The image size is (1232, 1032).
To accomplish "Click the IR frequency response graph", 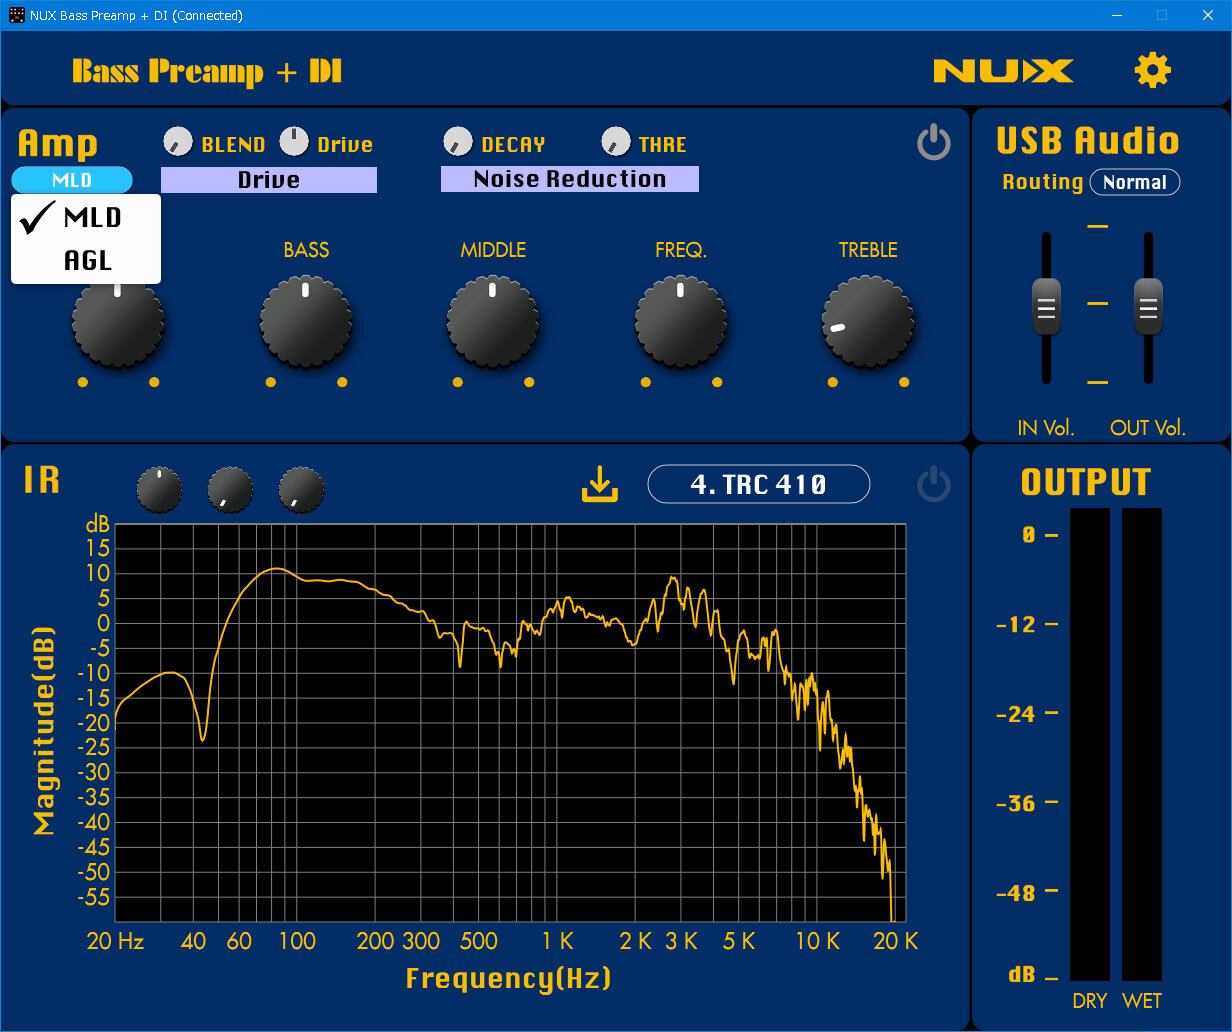I will tap(510, 722).
